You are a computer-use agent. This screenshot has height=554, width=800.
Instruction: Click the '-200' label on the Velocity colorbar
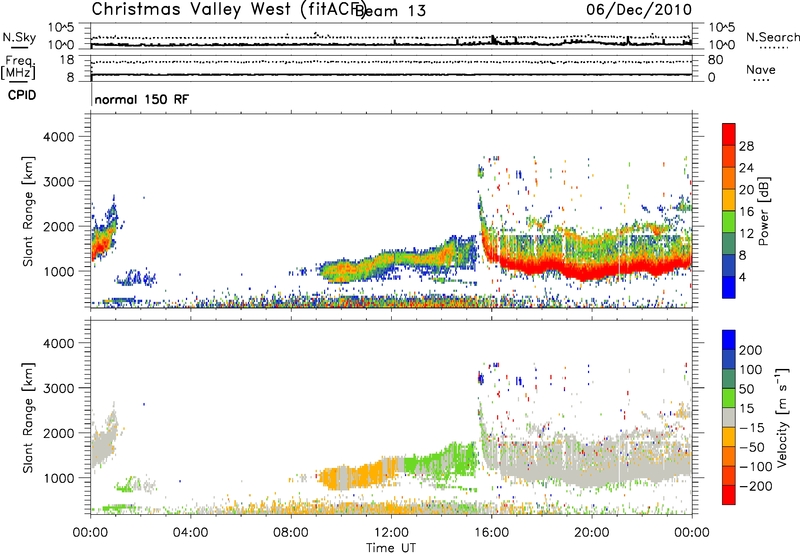(x=755, y=486)
